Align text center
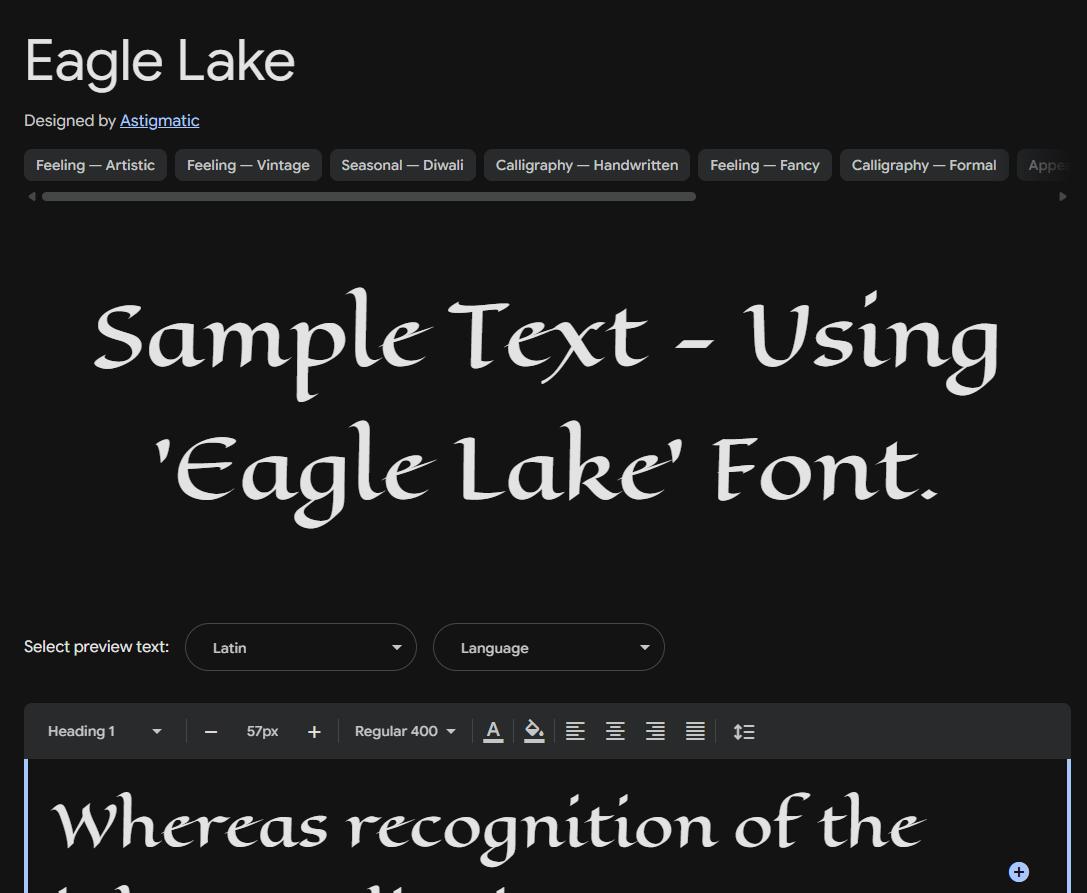Image resolution: width=1087 pixels, height=893 pixels. [x=616, y=731]
